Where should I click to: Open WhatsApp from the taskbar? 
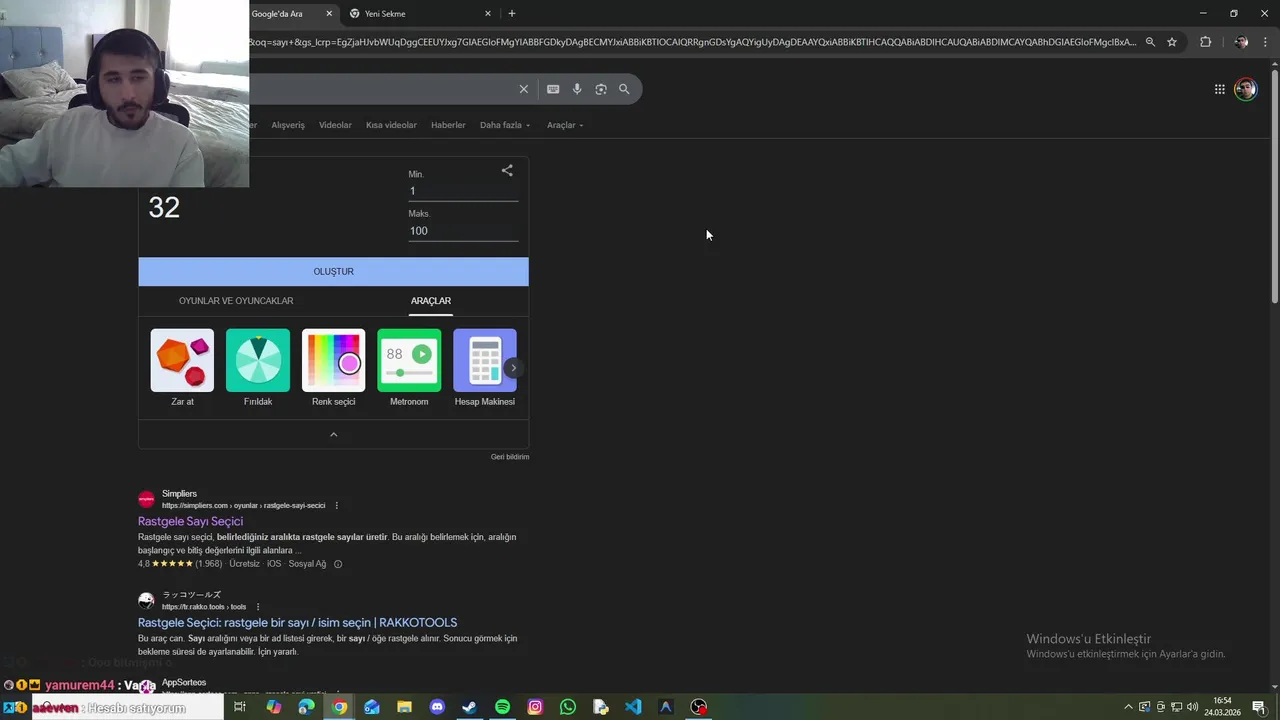coord(568,707)
